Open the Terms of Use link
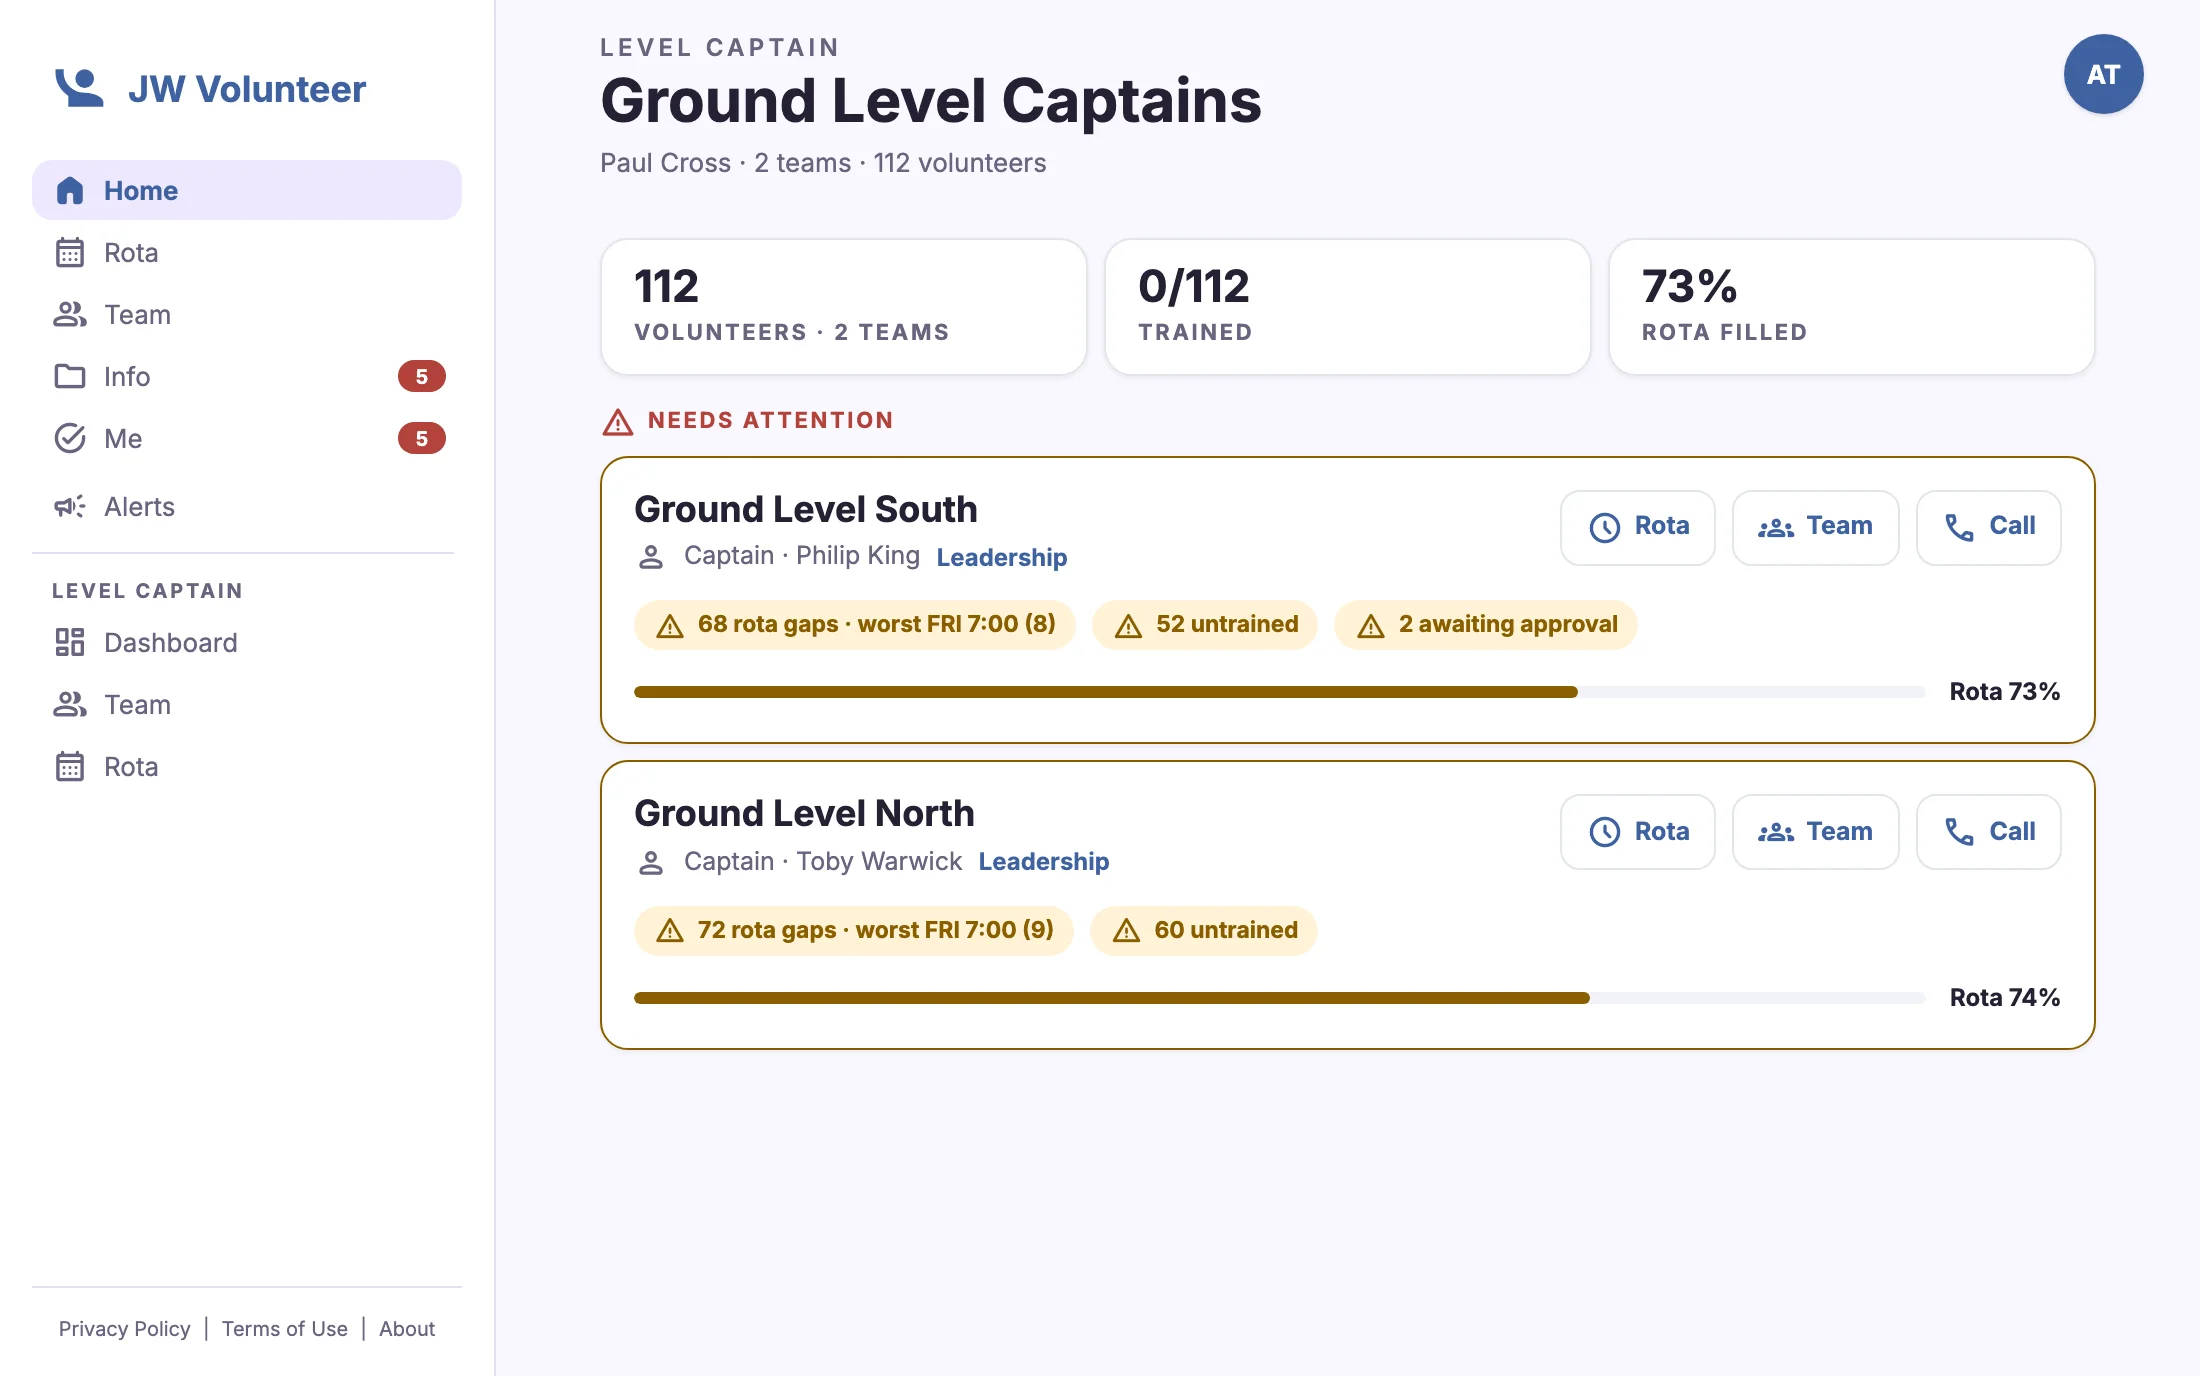The height and width of the screenshot is (1376, 2200). pos(285,1328)
